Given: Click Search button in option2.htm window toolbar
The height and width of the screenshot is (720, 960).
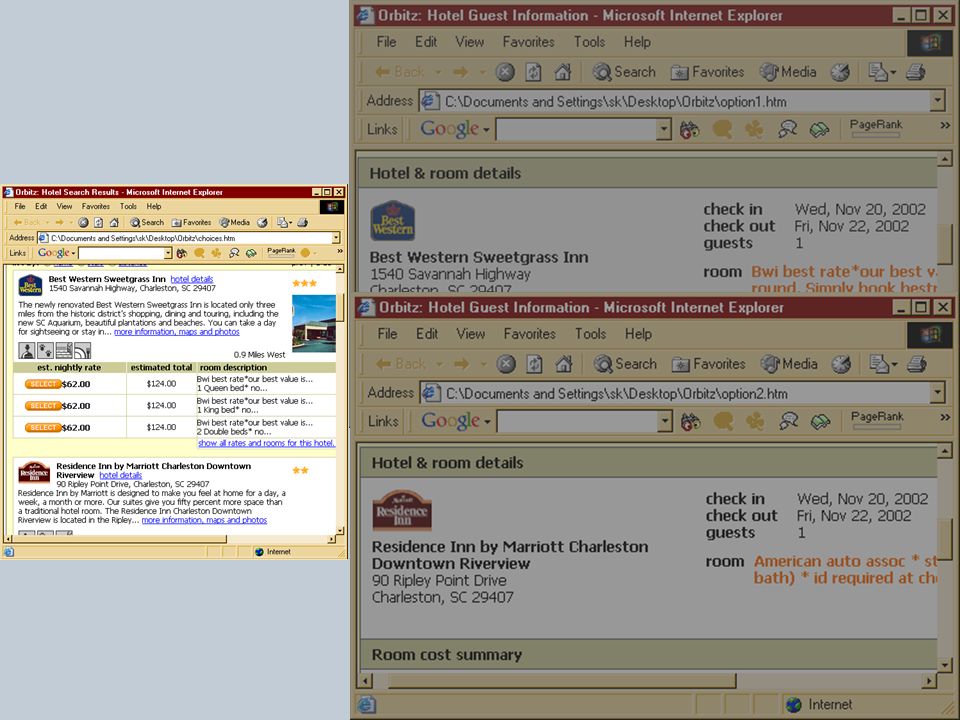Looking at the screenshot, I should 625,364.
